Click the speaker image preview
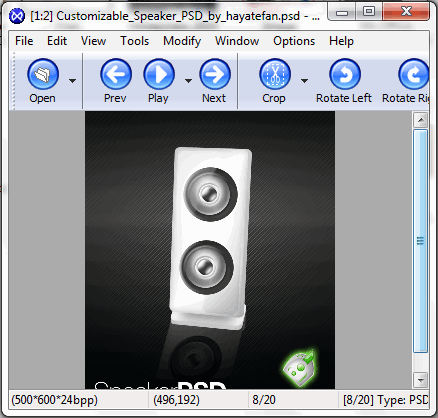The height and width of the screenshot is (418, 438). coord(210,250)
